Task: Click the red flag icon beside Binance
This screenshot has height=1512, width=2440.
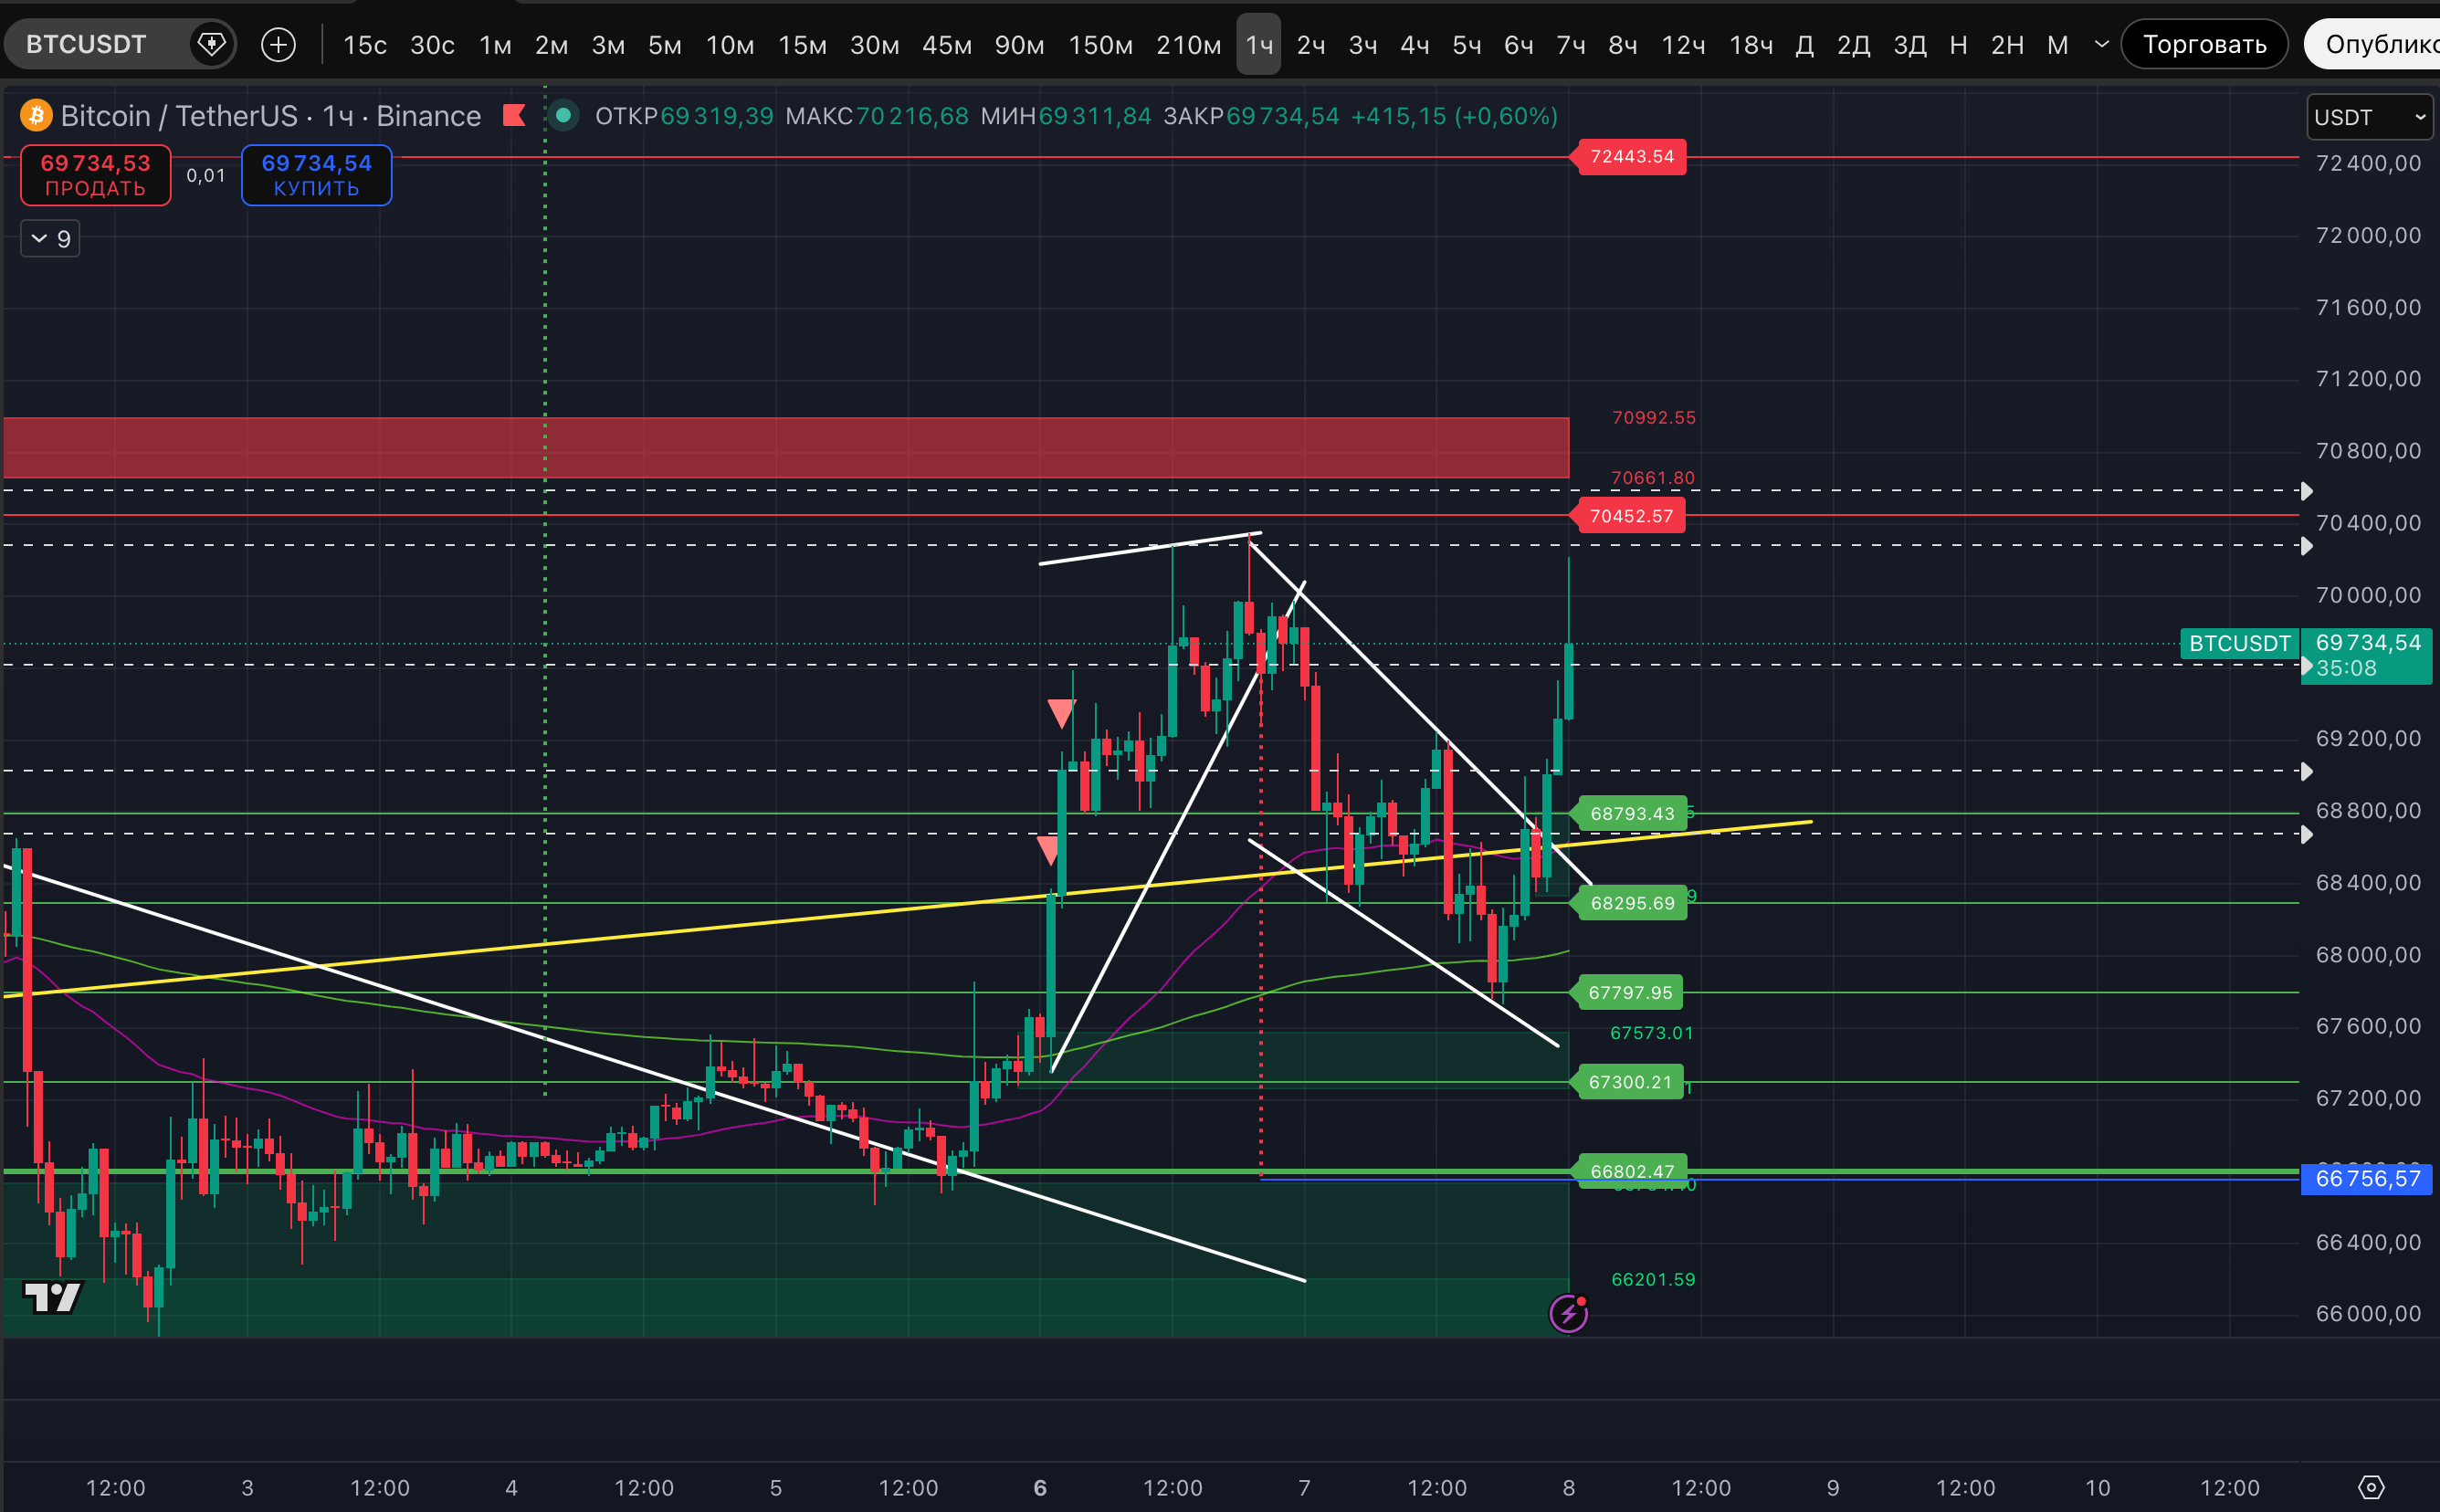Action: click(514, 116)
